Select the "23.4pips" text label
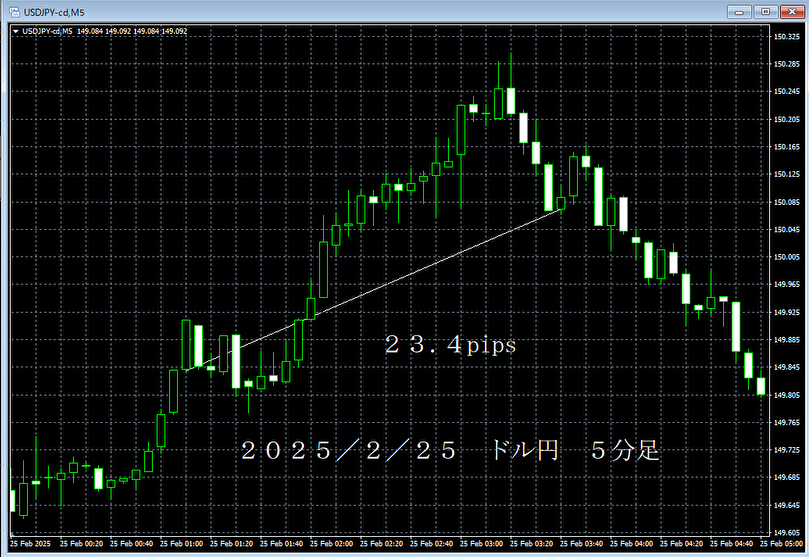This screenshot has height=557, width=809. pyautogui.click(x=450, y=345)
